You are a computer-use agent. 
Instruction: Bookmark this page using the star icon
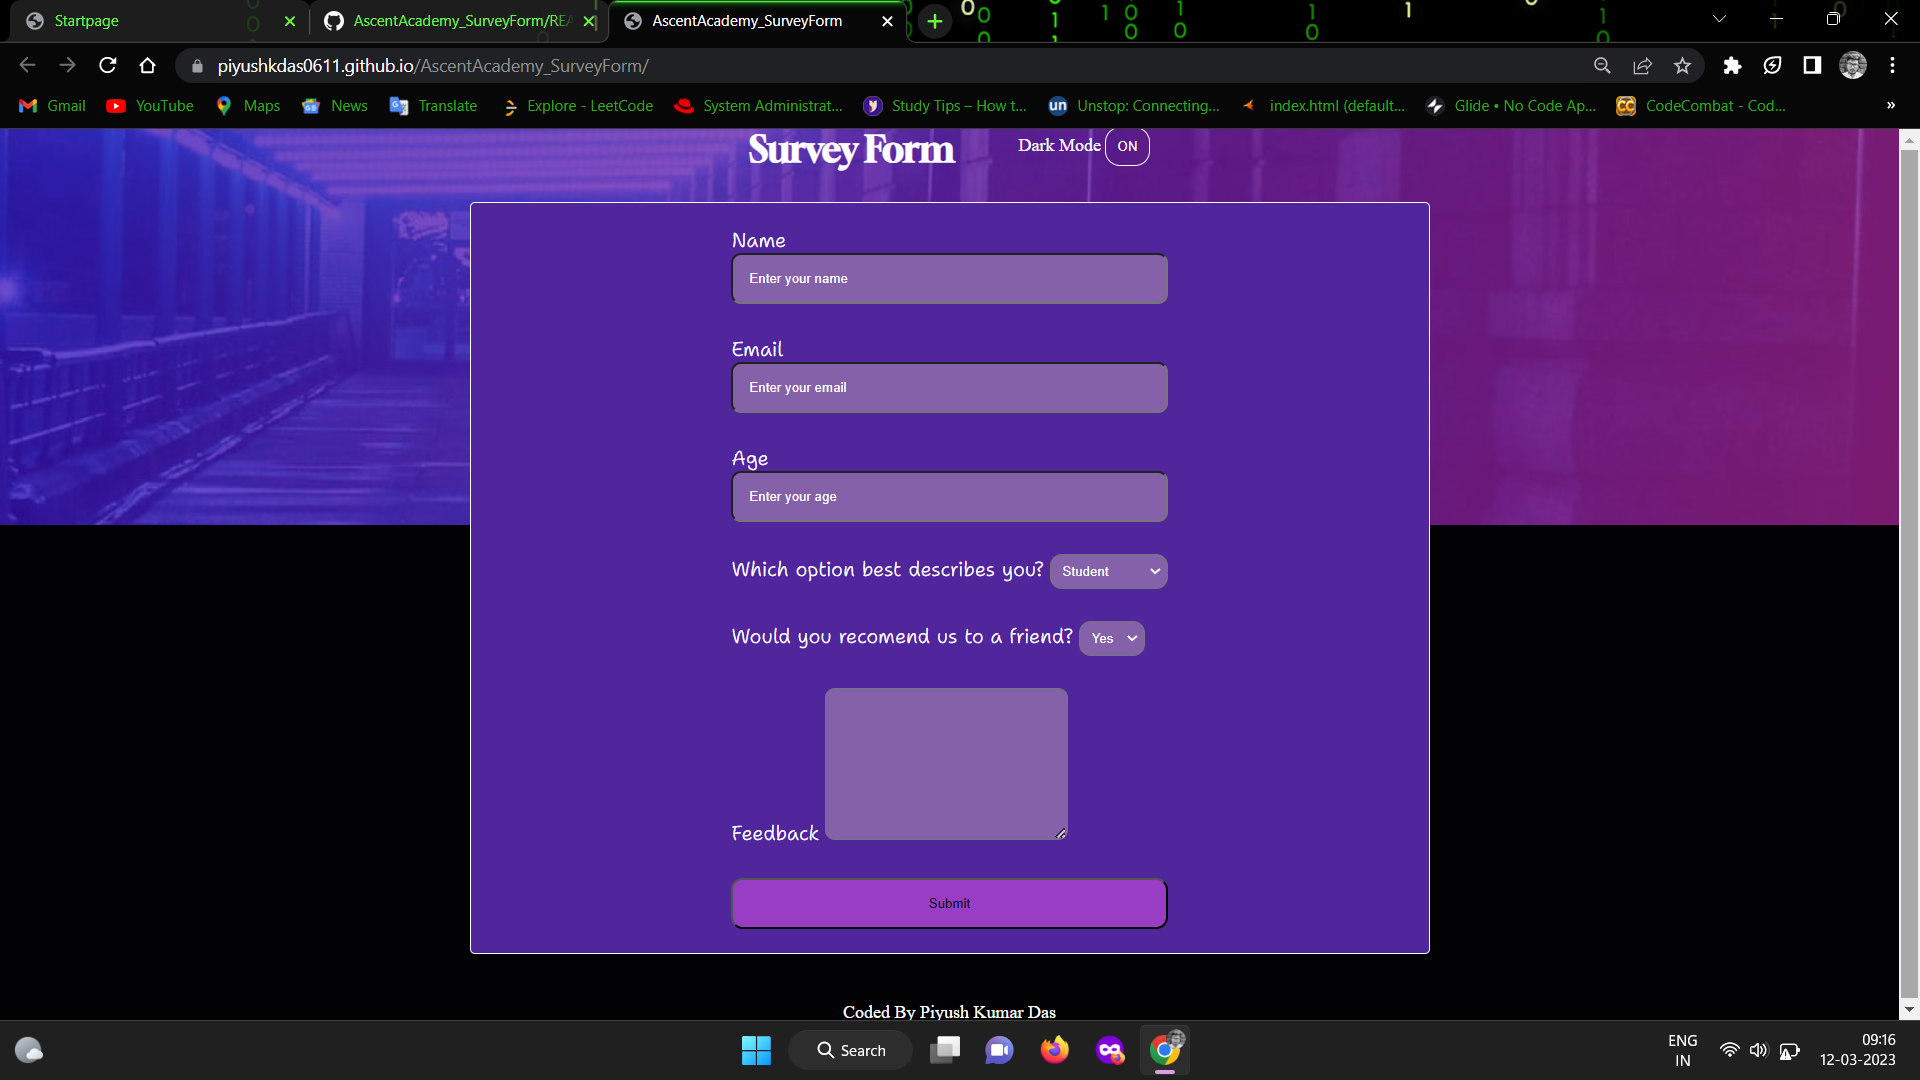pyautogui.click(x=1682, y=65)
